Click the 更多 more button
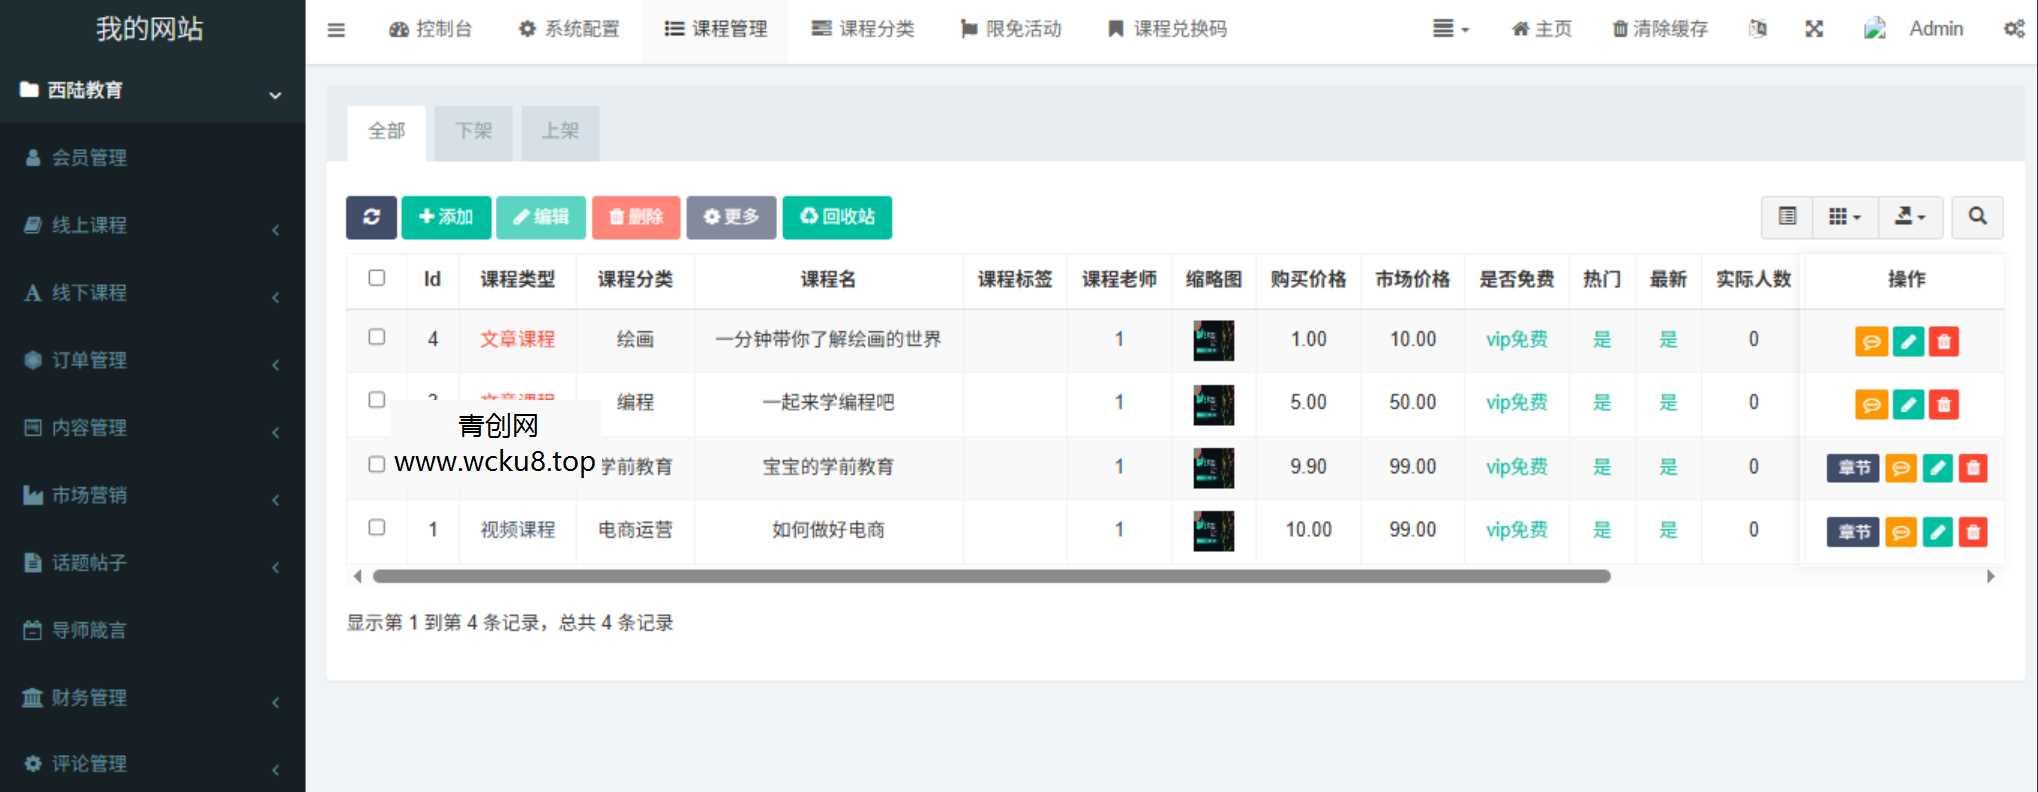The height and width of the screenshot is (792, 2038). [x=731, y=217]
